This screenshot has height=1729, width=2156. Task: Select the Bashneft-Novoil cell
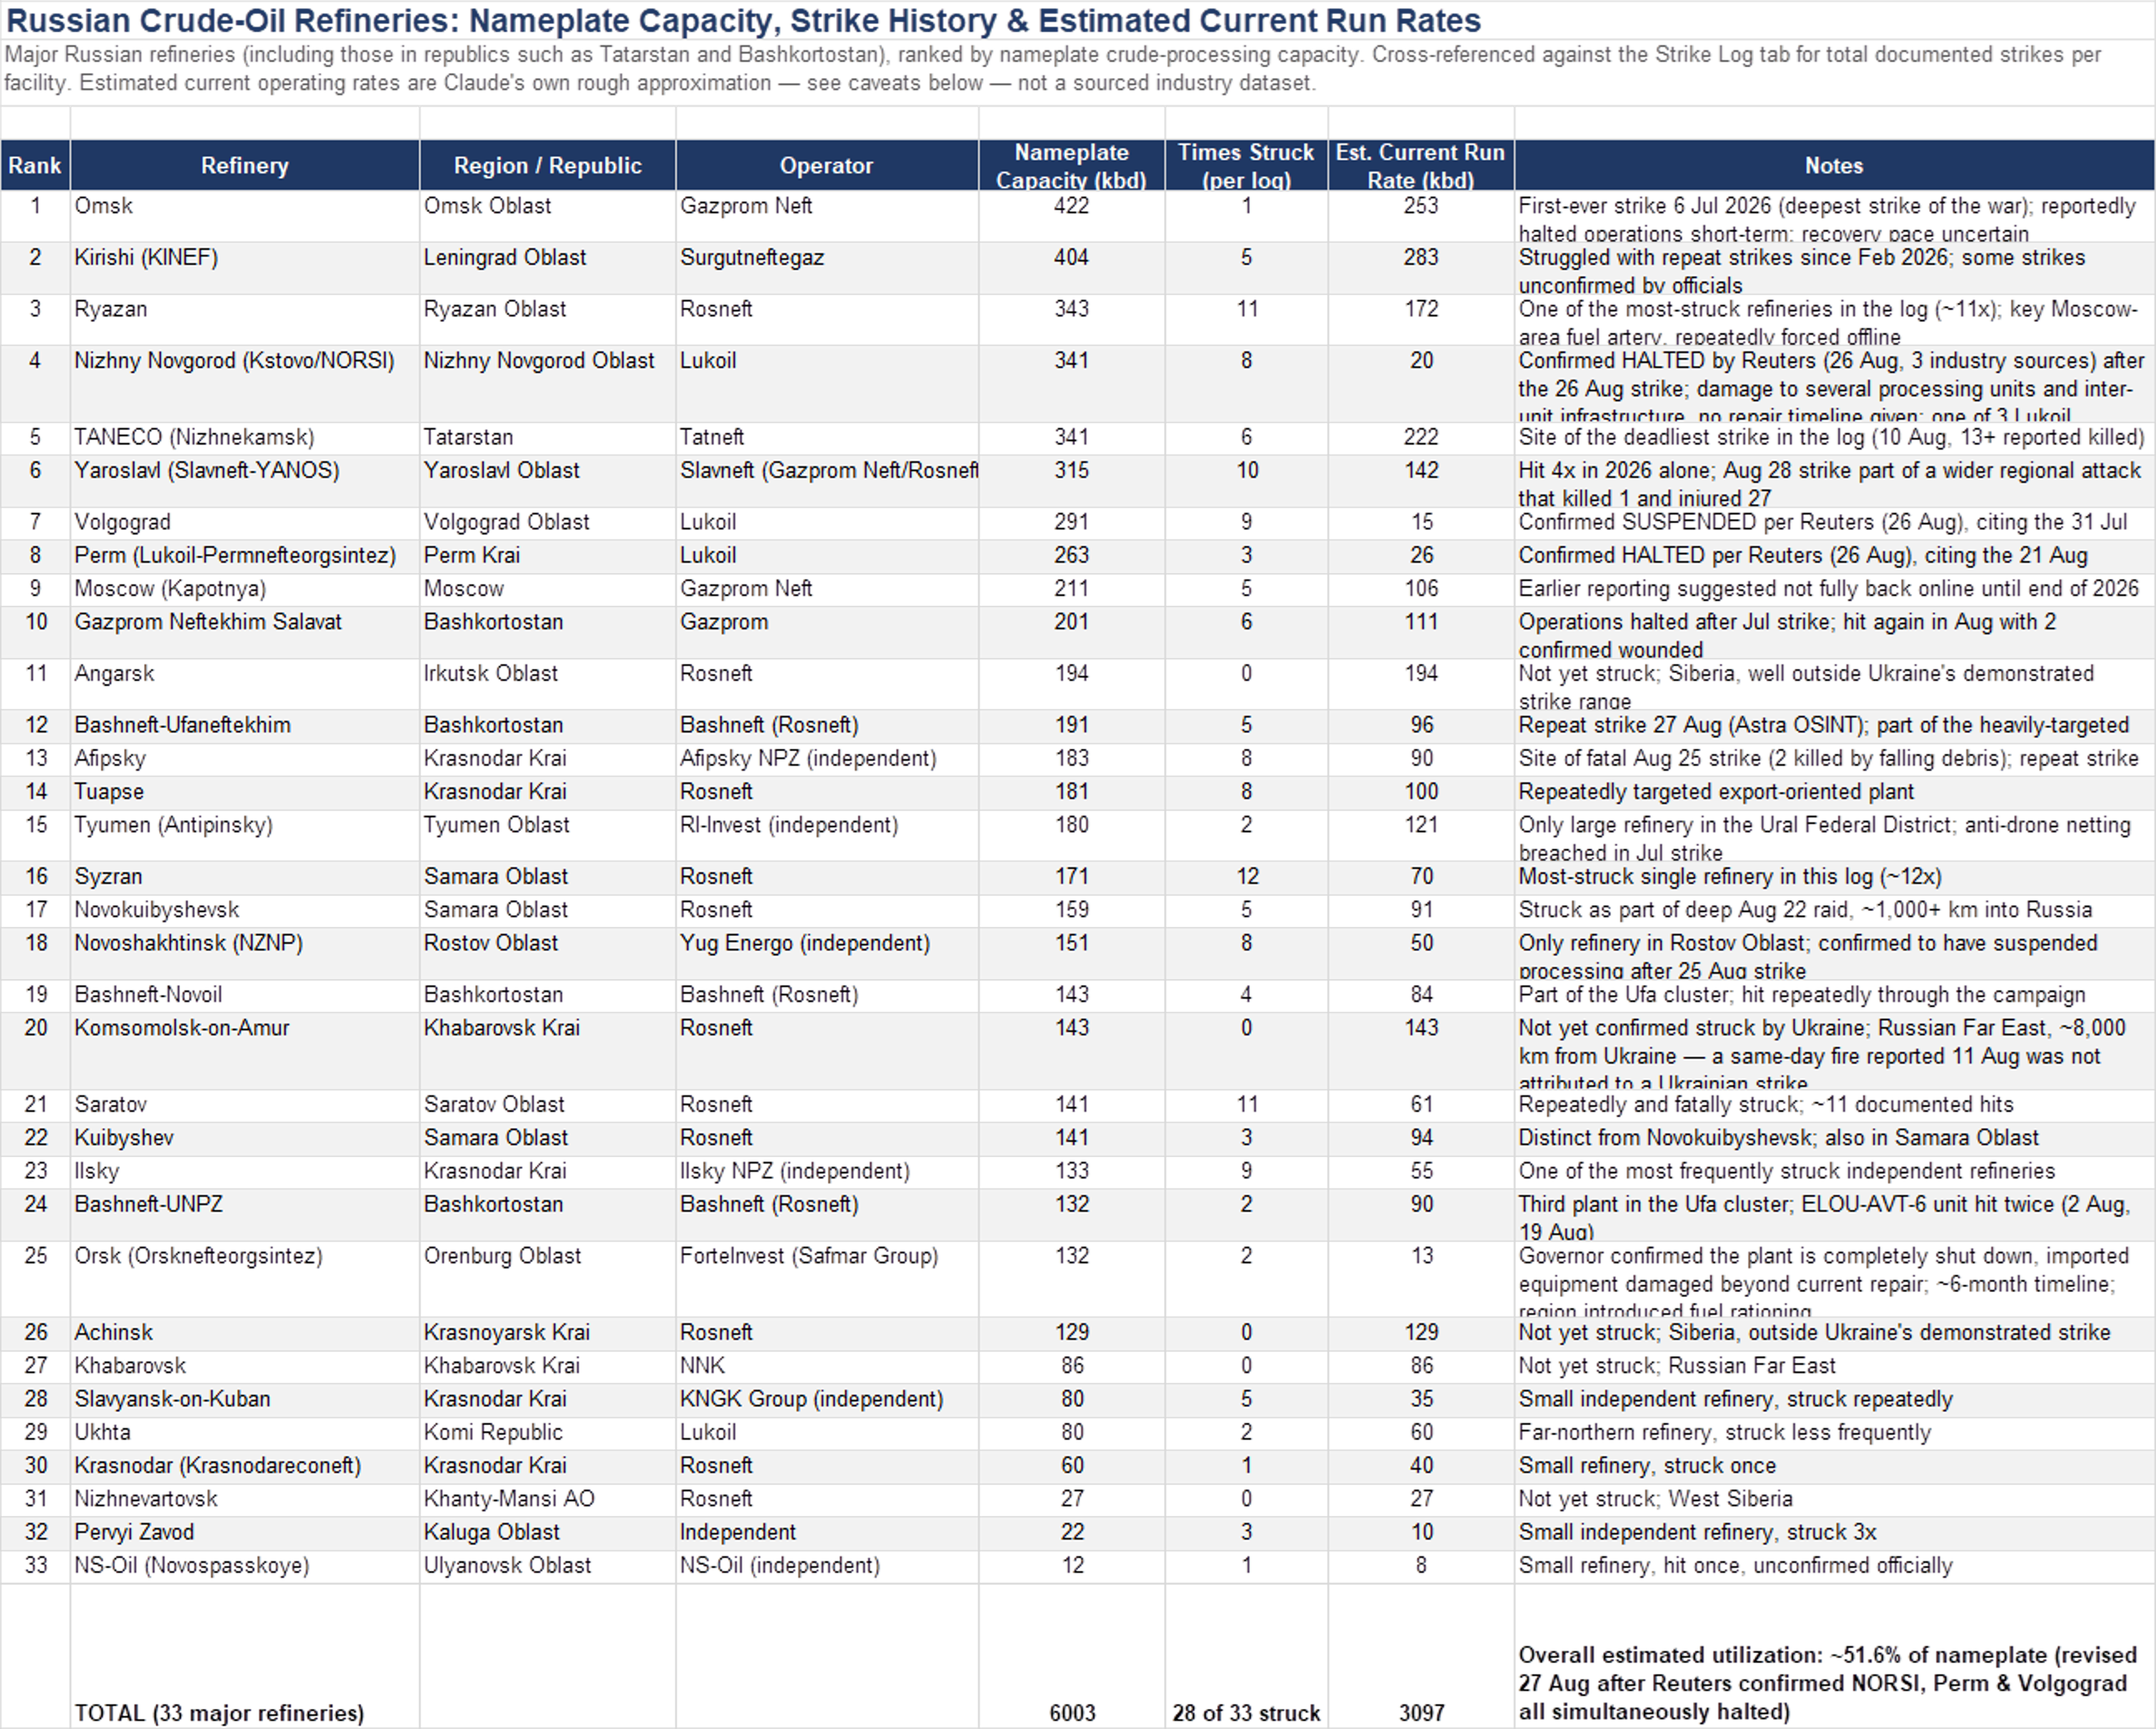tap(245, 995)
